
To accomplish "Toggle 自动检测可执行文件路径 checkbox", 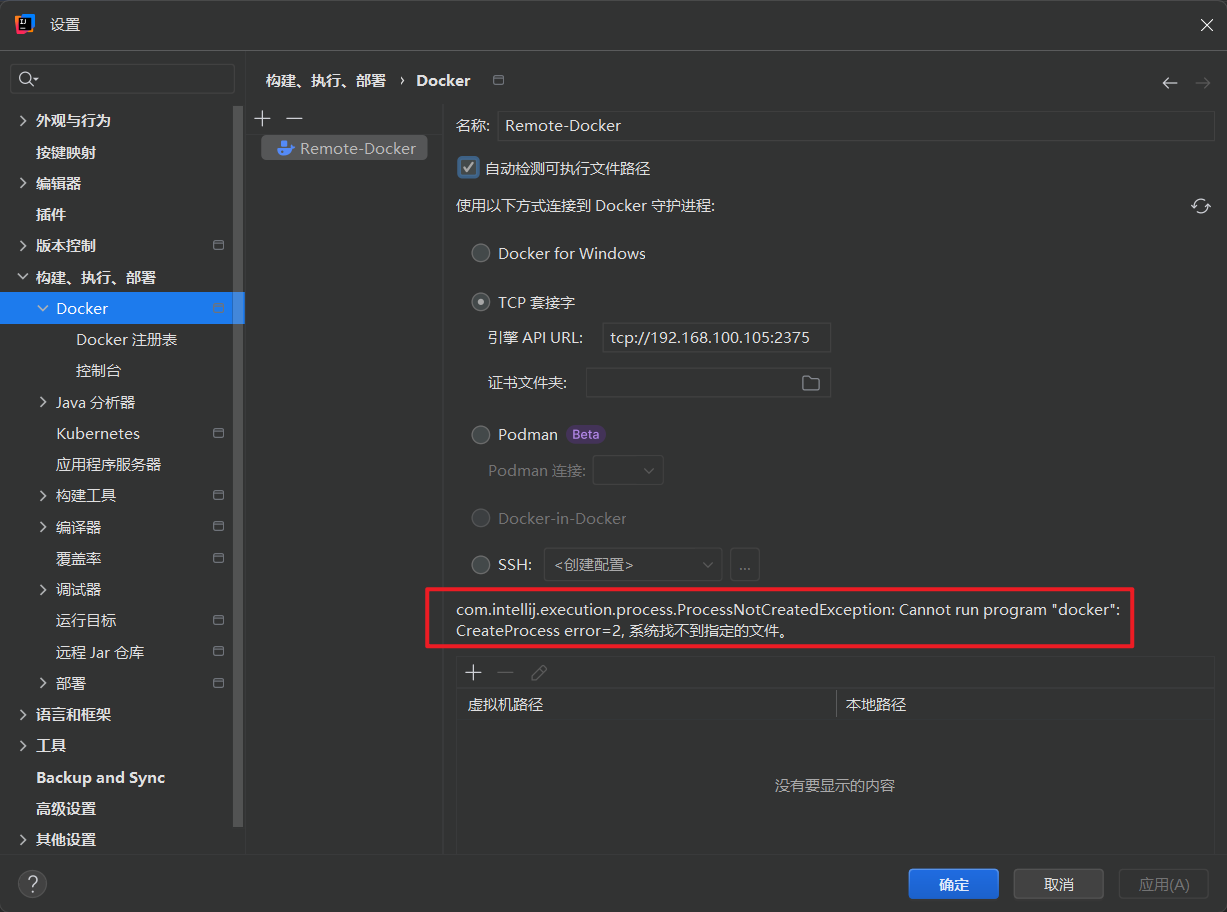I will [x=468, y=168].
